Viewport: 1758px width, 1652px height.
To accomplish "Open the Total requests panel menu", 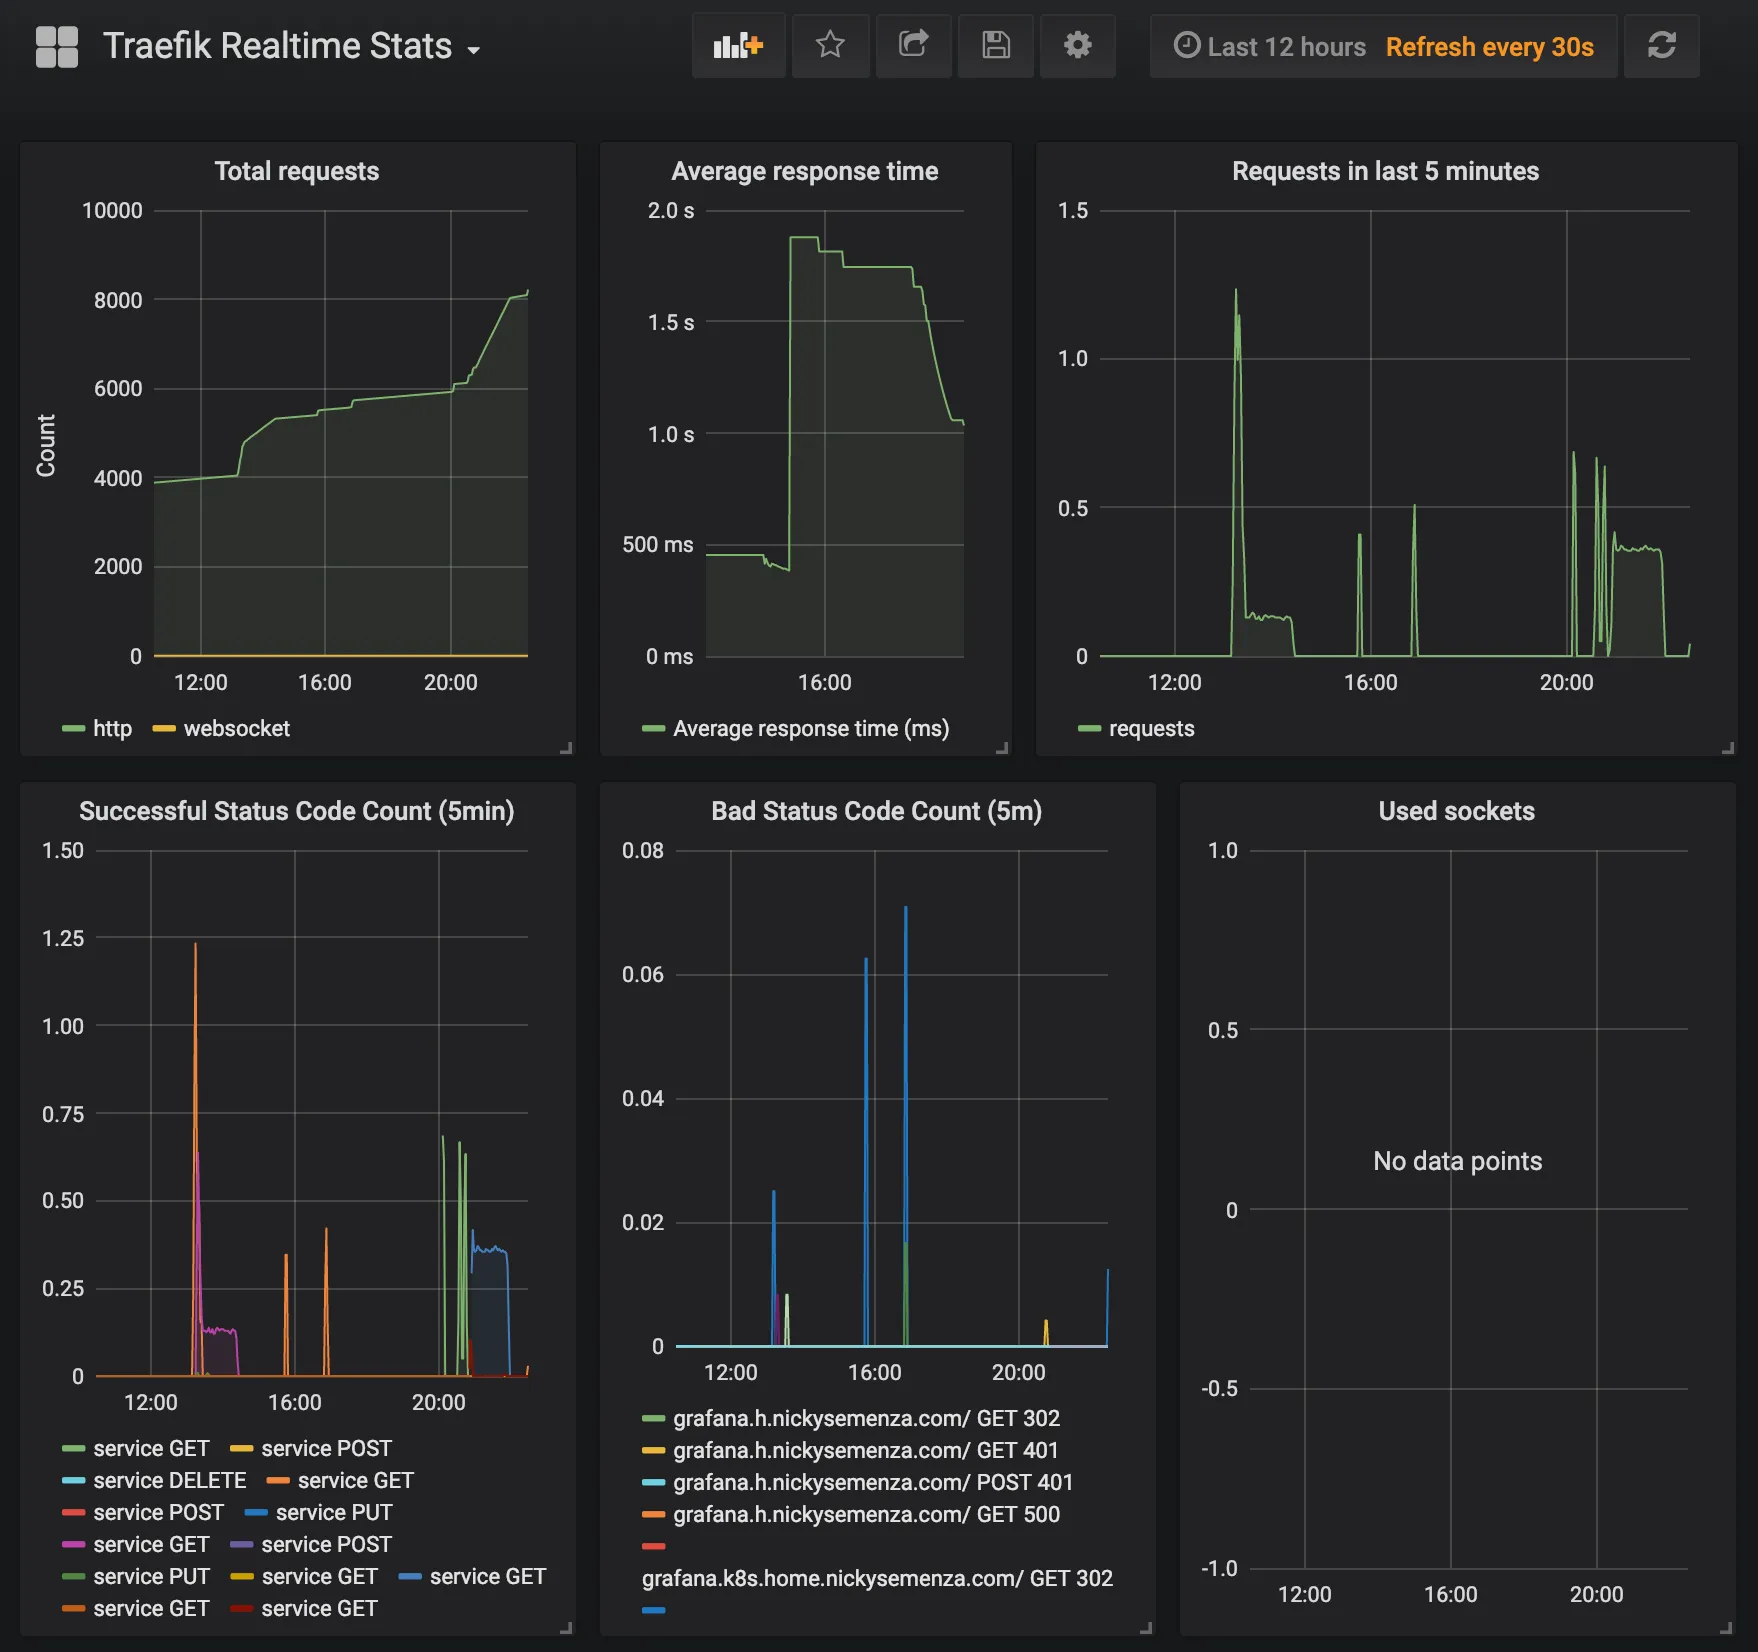I will 297,171.
